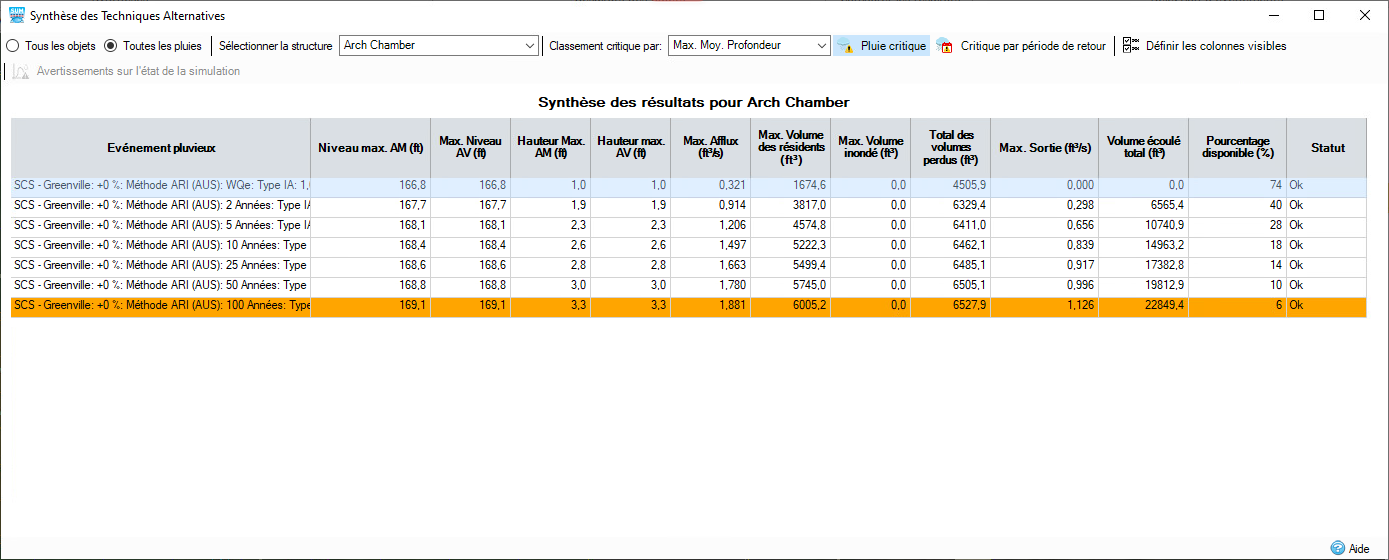Click the Critique par période de retour icon

pyautogui.click(x=944, y=45)
